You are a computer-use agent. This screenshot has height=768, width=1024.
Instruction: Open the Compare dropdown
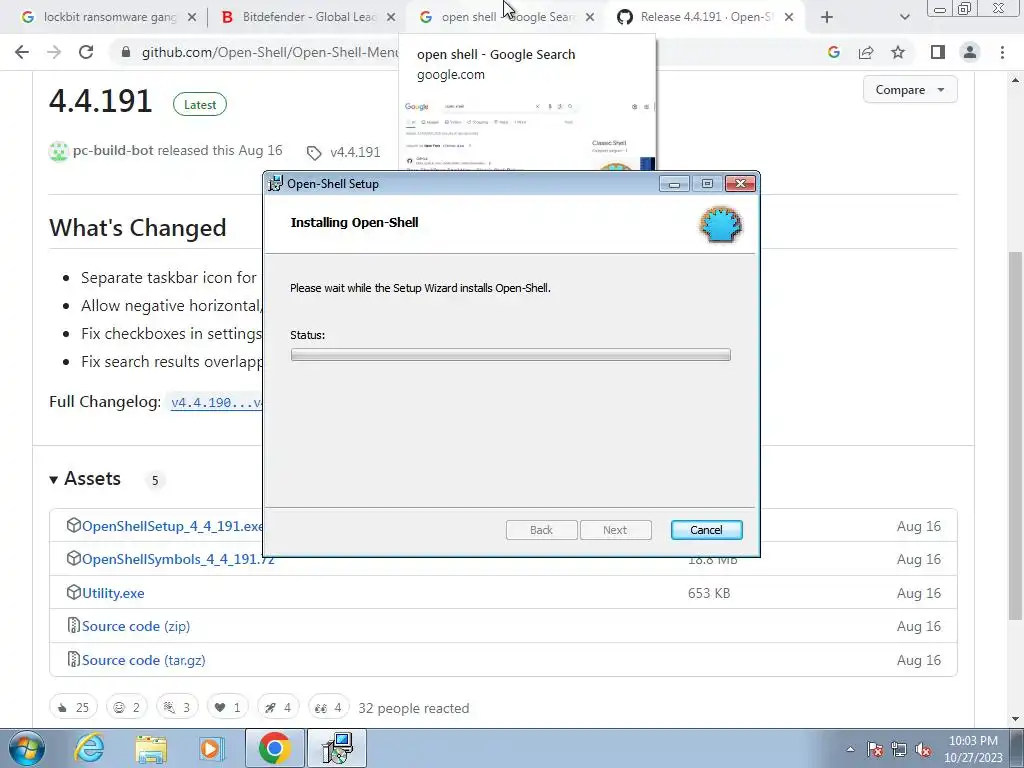point(910,89)
